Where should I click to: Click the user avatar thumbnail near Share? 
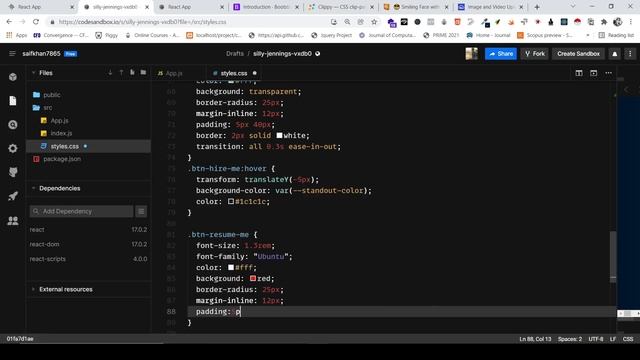click(471, 53)
